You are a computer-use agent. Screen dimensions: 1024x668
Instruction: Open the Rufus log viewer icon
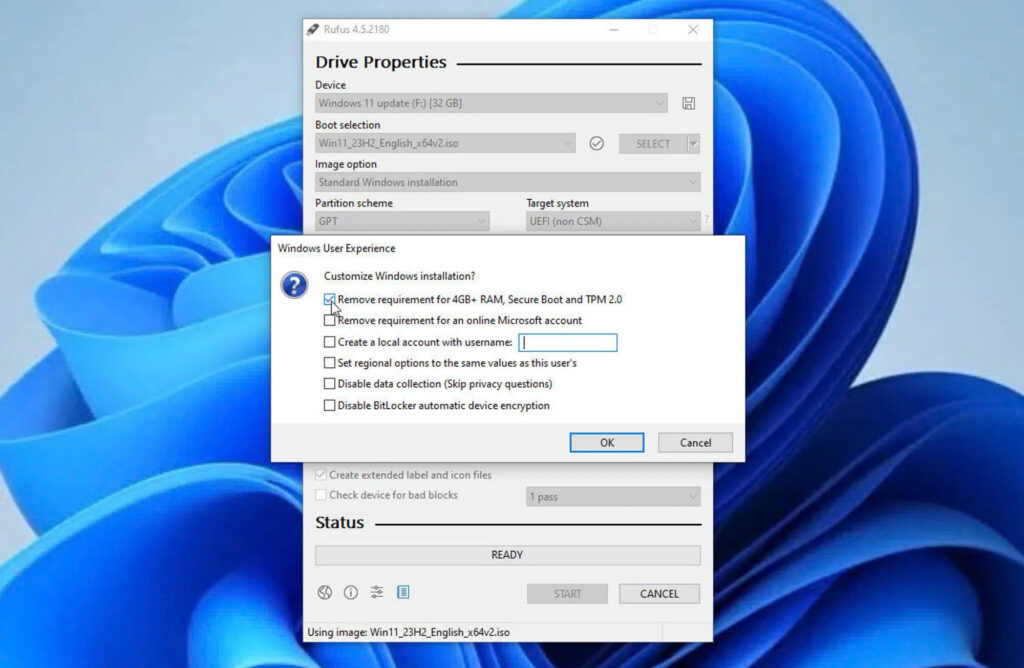403,592
